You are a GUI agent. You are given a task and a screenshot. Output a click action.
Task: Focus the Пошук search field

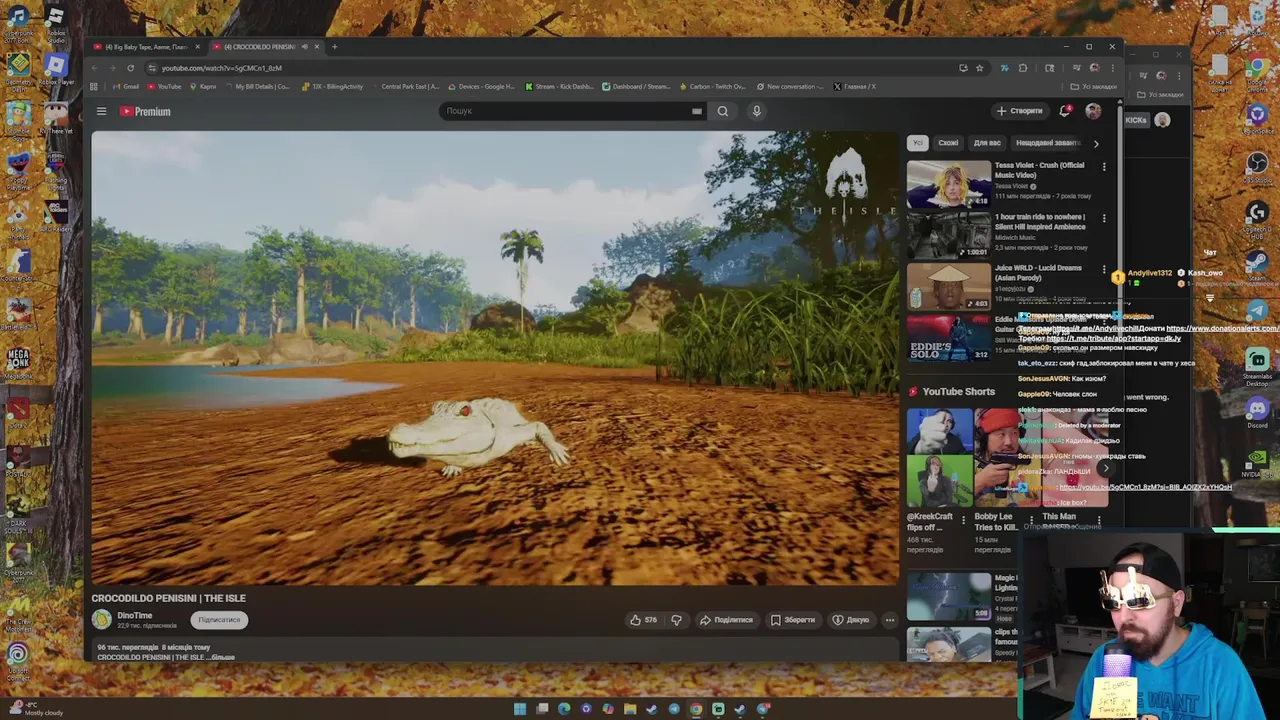click(565, 111)
